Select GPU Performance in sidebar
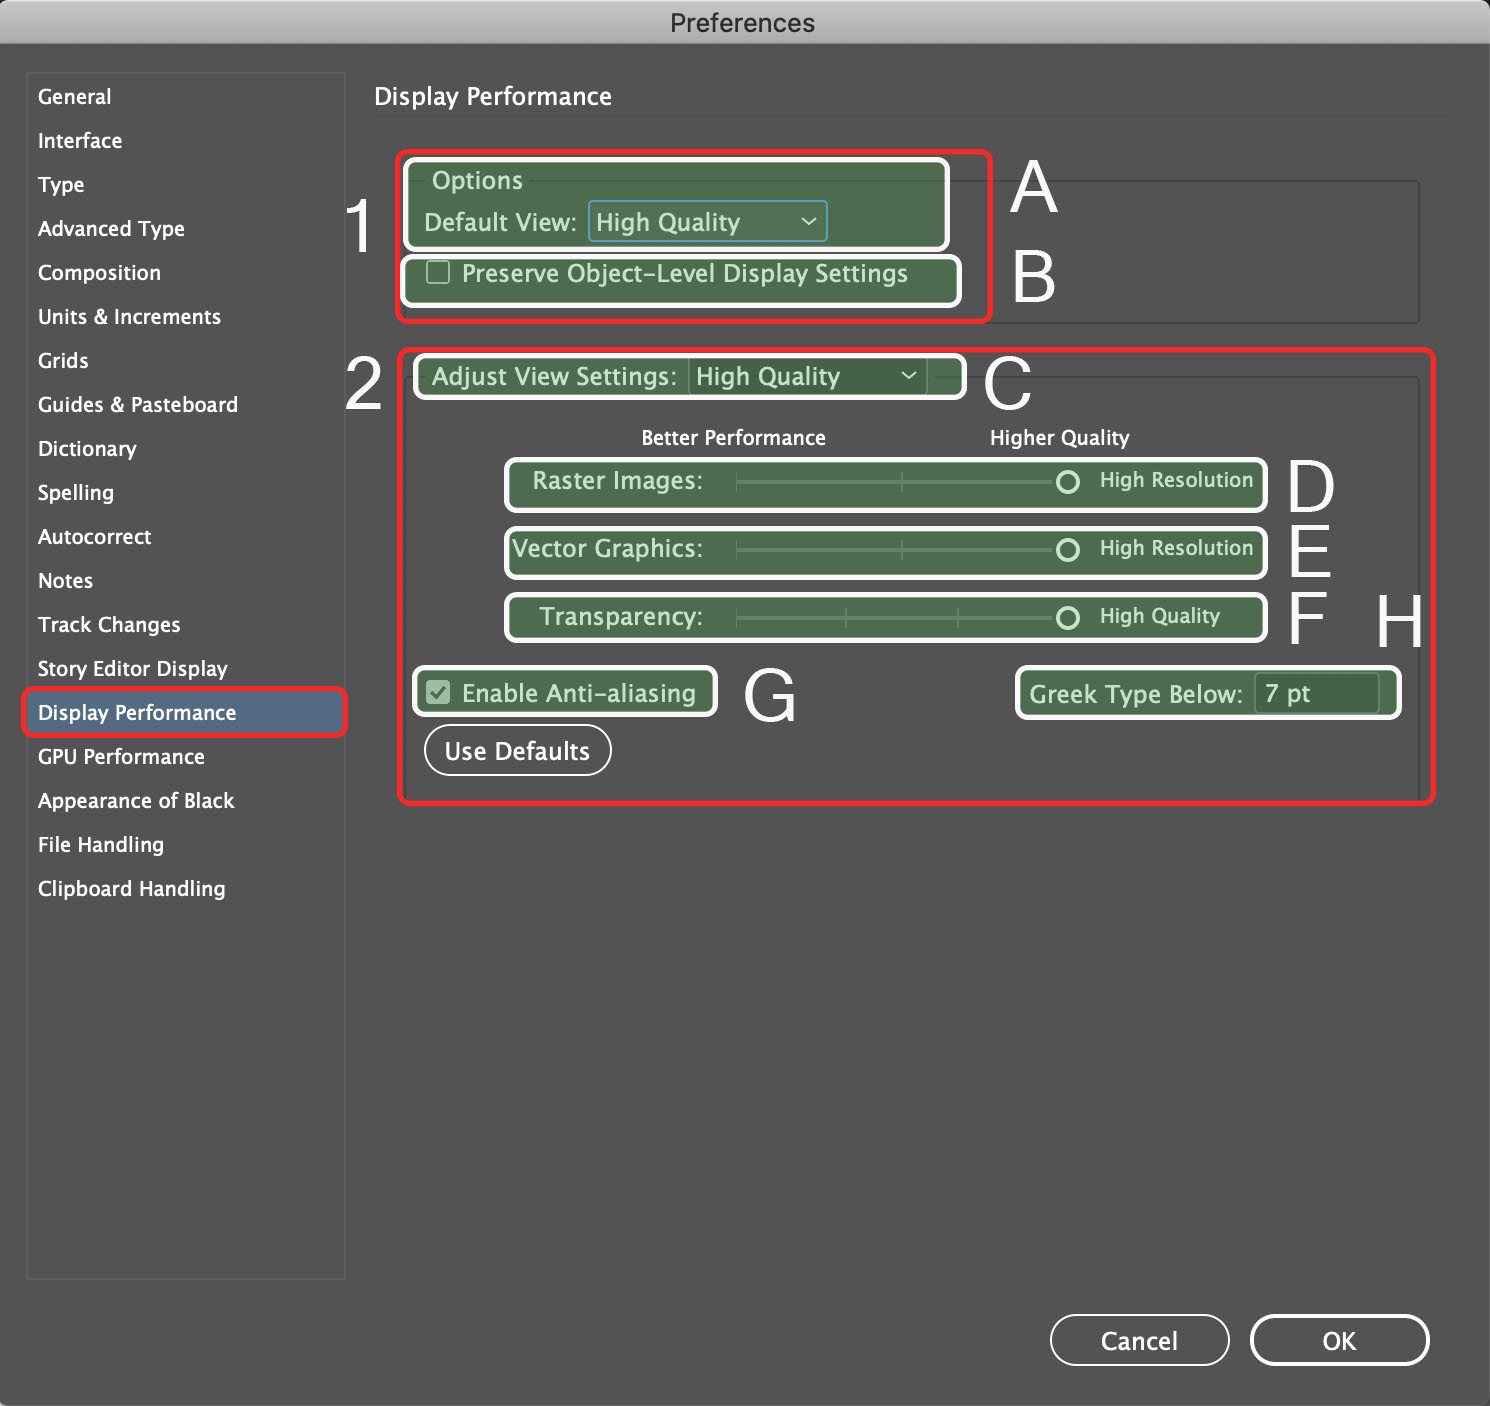The width and height of the screenshot is (1490, 1406). (121, 757)
